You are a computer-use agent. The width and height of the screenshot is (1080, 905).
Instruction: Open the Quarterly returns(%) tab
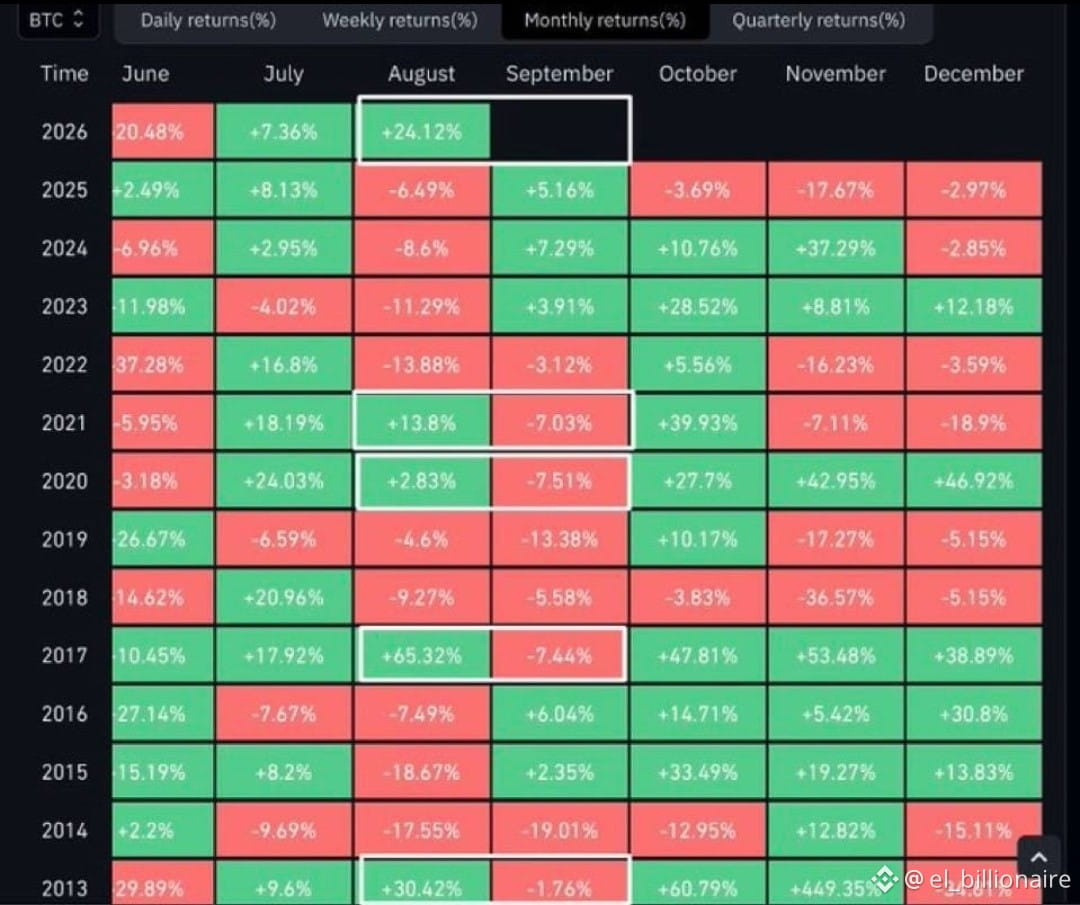tap(818, 21)
